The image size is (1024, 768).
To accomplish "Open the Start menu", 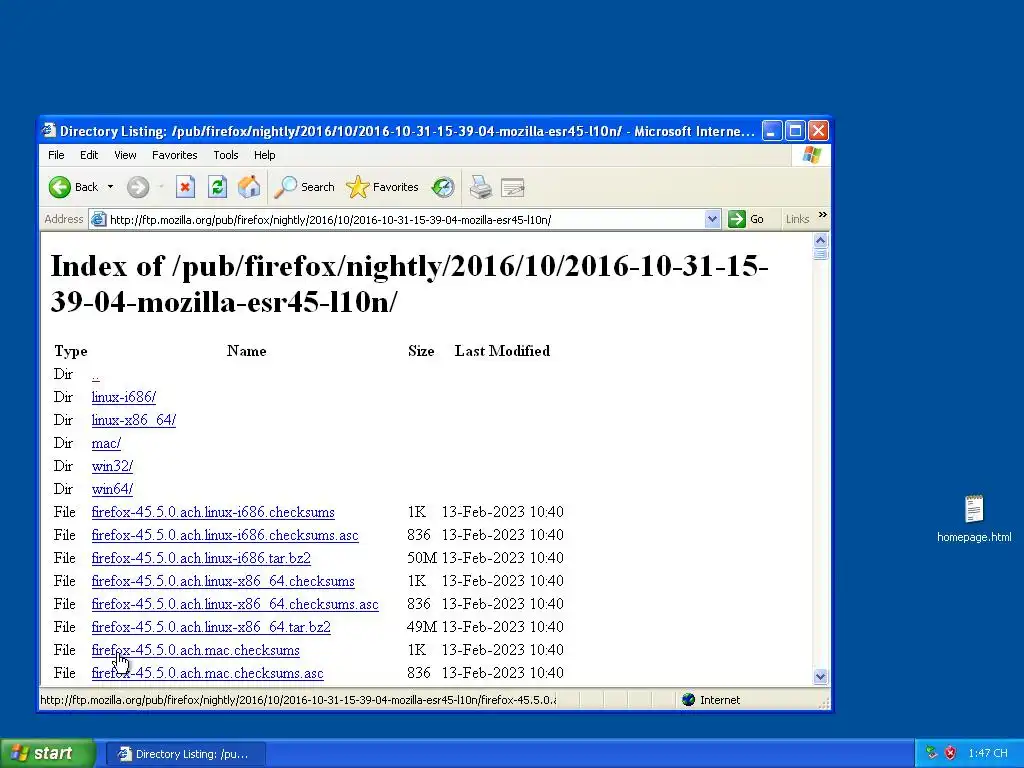I will [47, 754].
